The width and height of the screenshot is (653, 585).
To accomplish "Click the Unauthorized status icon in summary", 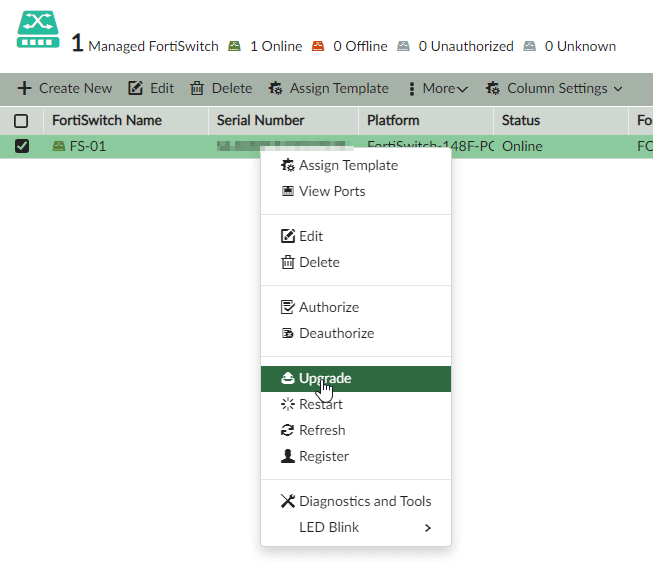I will click(403, 46).
